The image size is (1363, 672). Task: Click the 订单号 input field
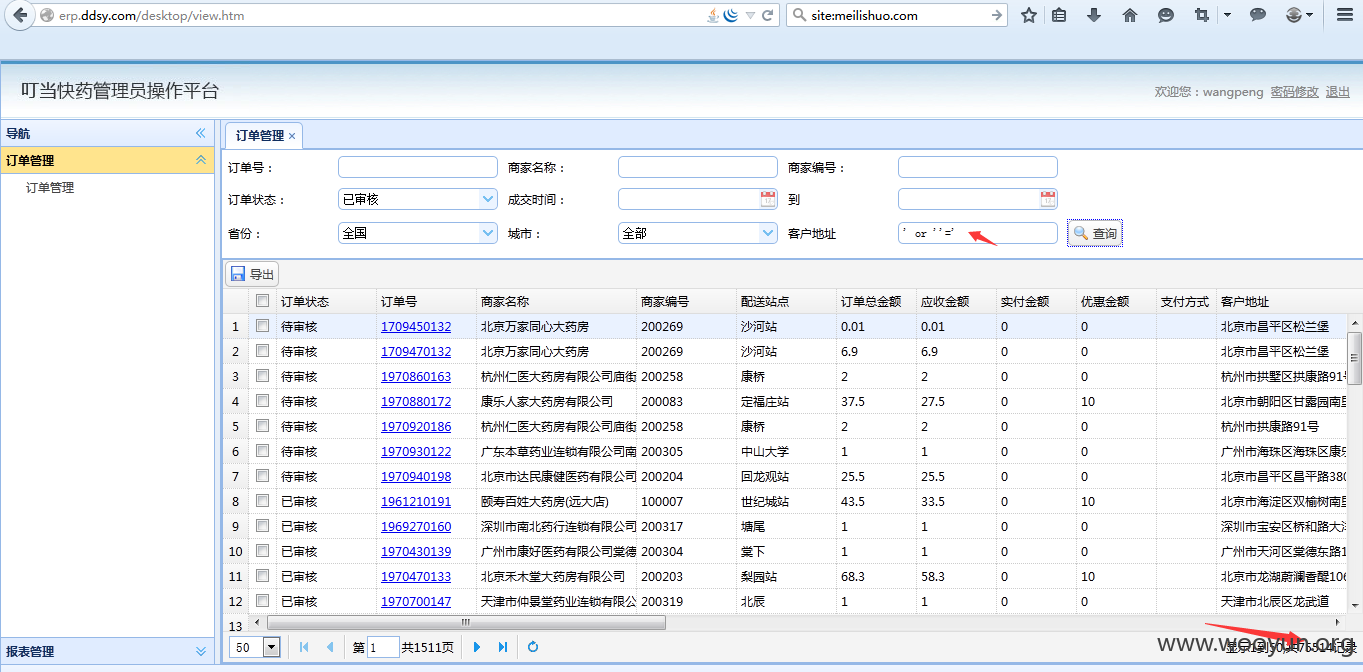point(417,167)
